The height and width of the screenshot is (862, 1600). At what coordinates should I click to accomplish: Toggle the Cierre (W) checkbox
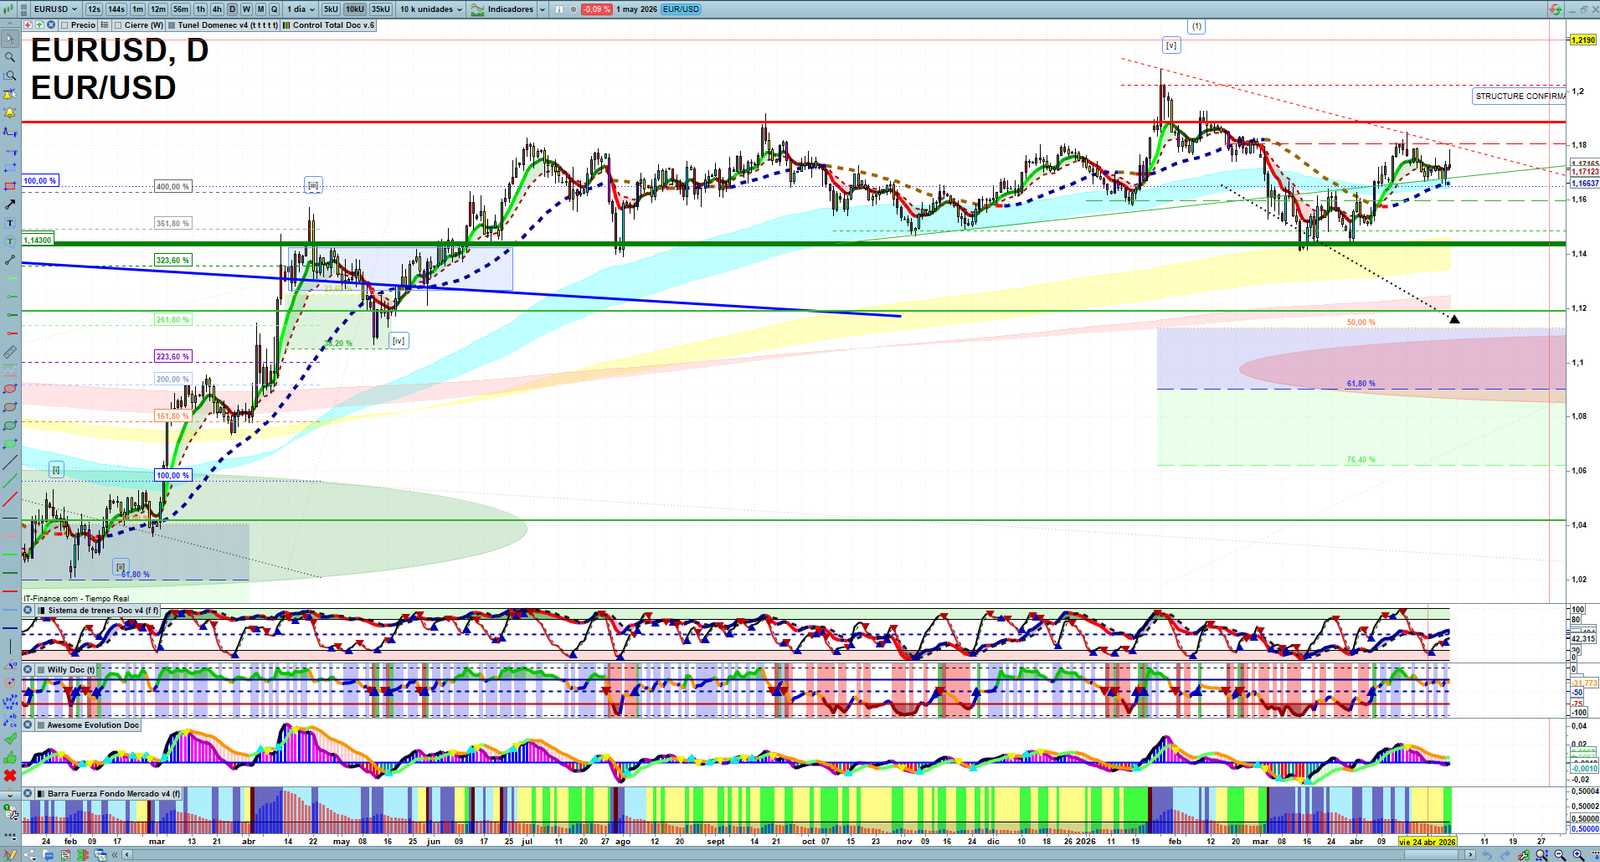(118, 25)
